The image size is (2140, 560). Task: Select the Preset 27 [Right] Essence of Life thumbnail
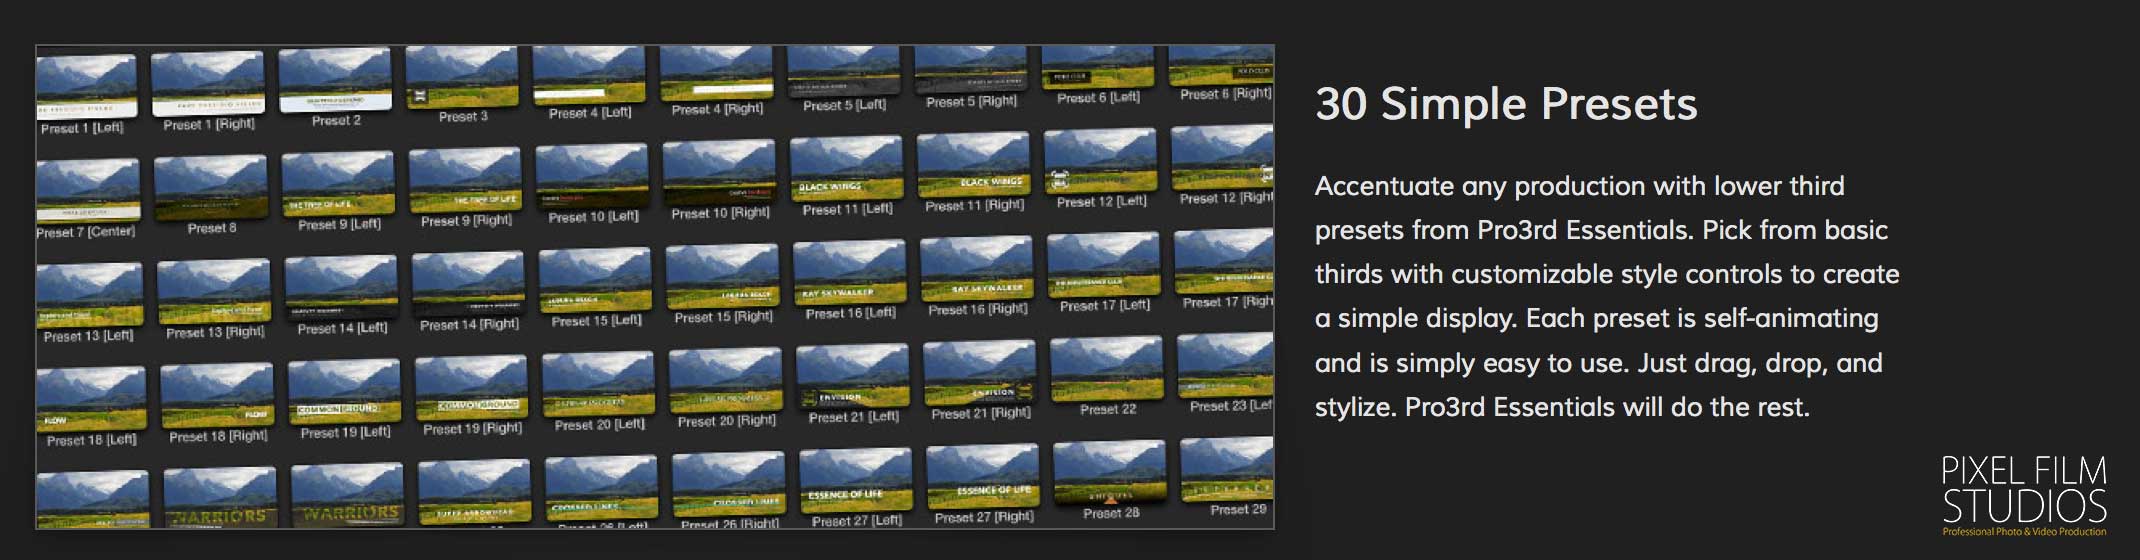coord(982,476)
